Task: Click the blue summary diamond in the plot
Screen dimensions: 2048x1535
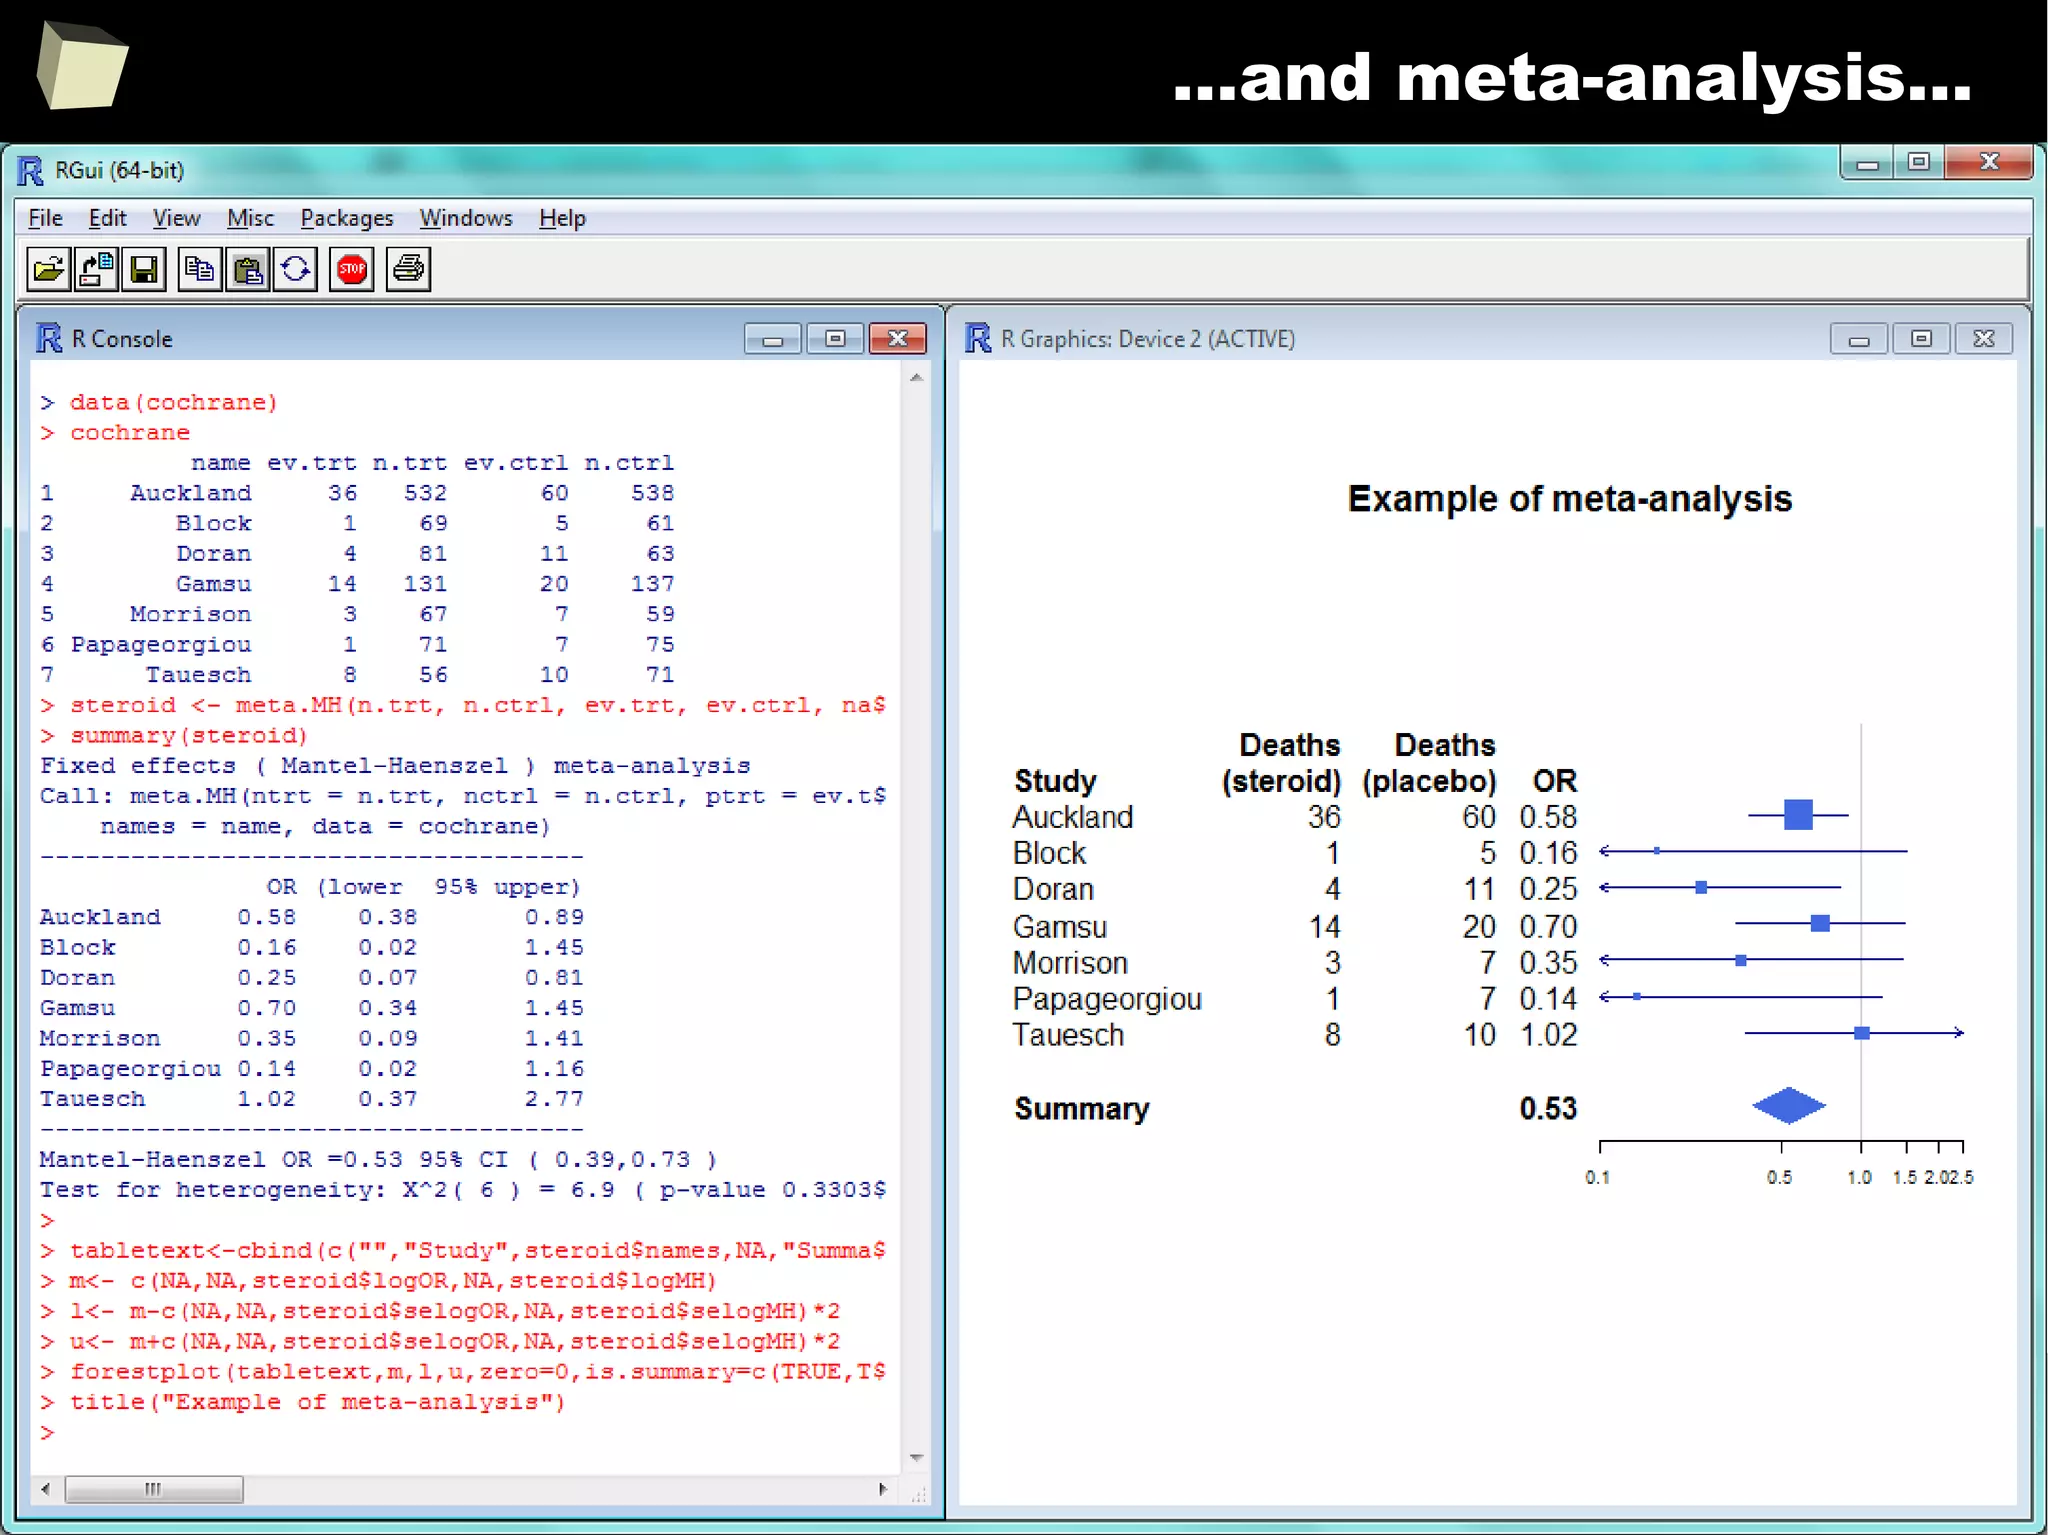Action: 1789,1105
